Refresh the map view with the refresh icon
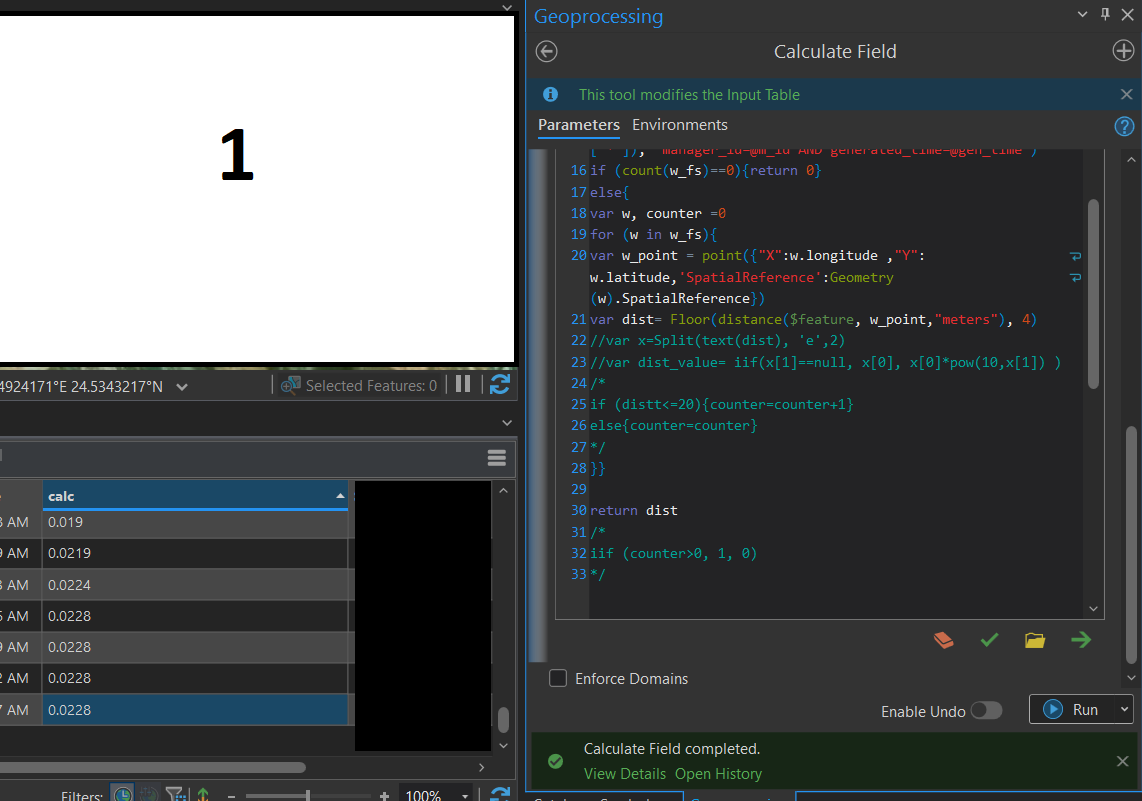1142x801 pixels. pyautogui.click(x=500, y=385)
